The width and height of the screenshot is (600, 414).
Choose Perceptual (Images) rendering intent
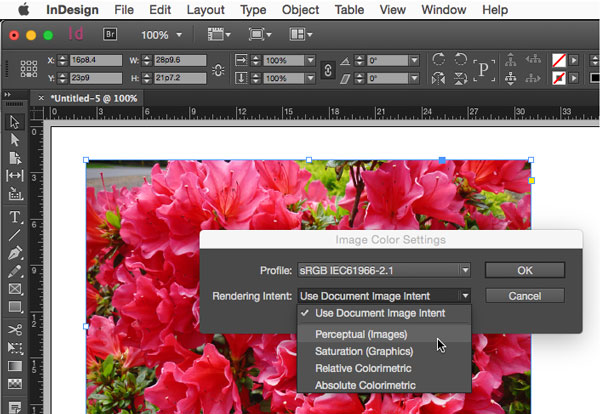[384, 334]
